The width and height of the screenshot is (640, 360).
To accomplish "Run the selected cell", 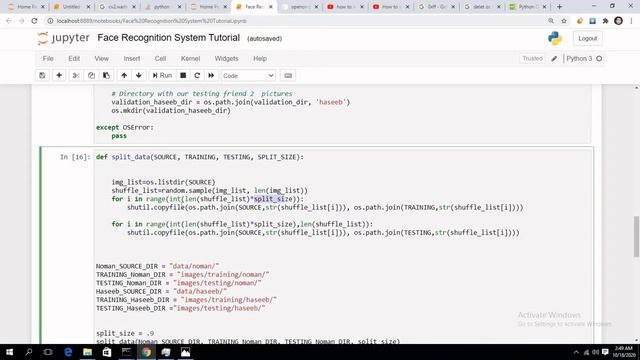I will [x=162, y=76].
